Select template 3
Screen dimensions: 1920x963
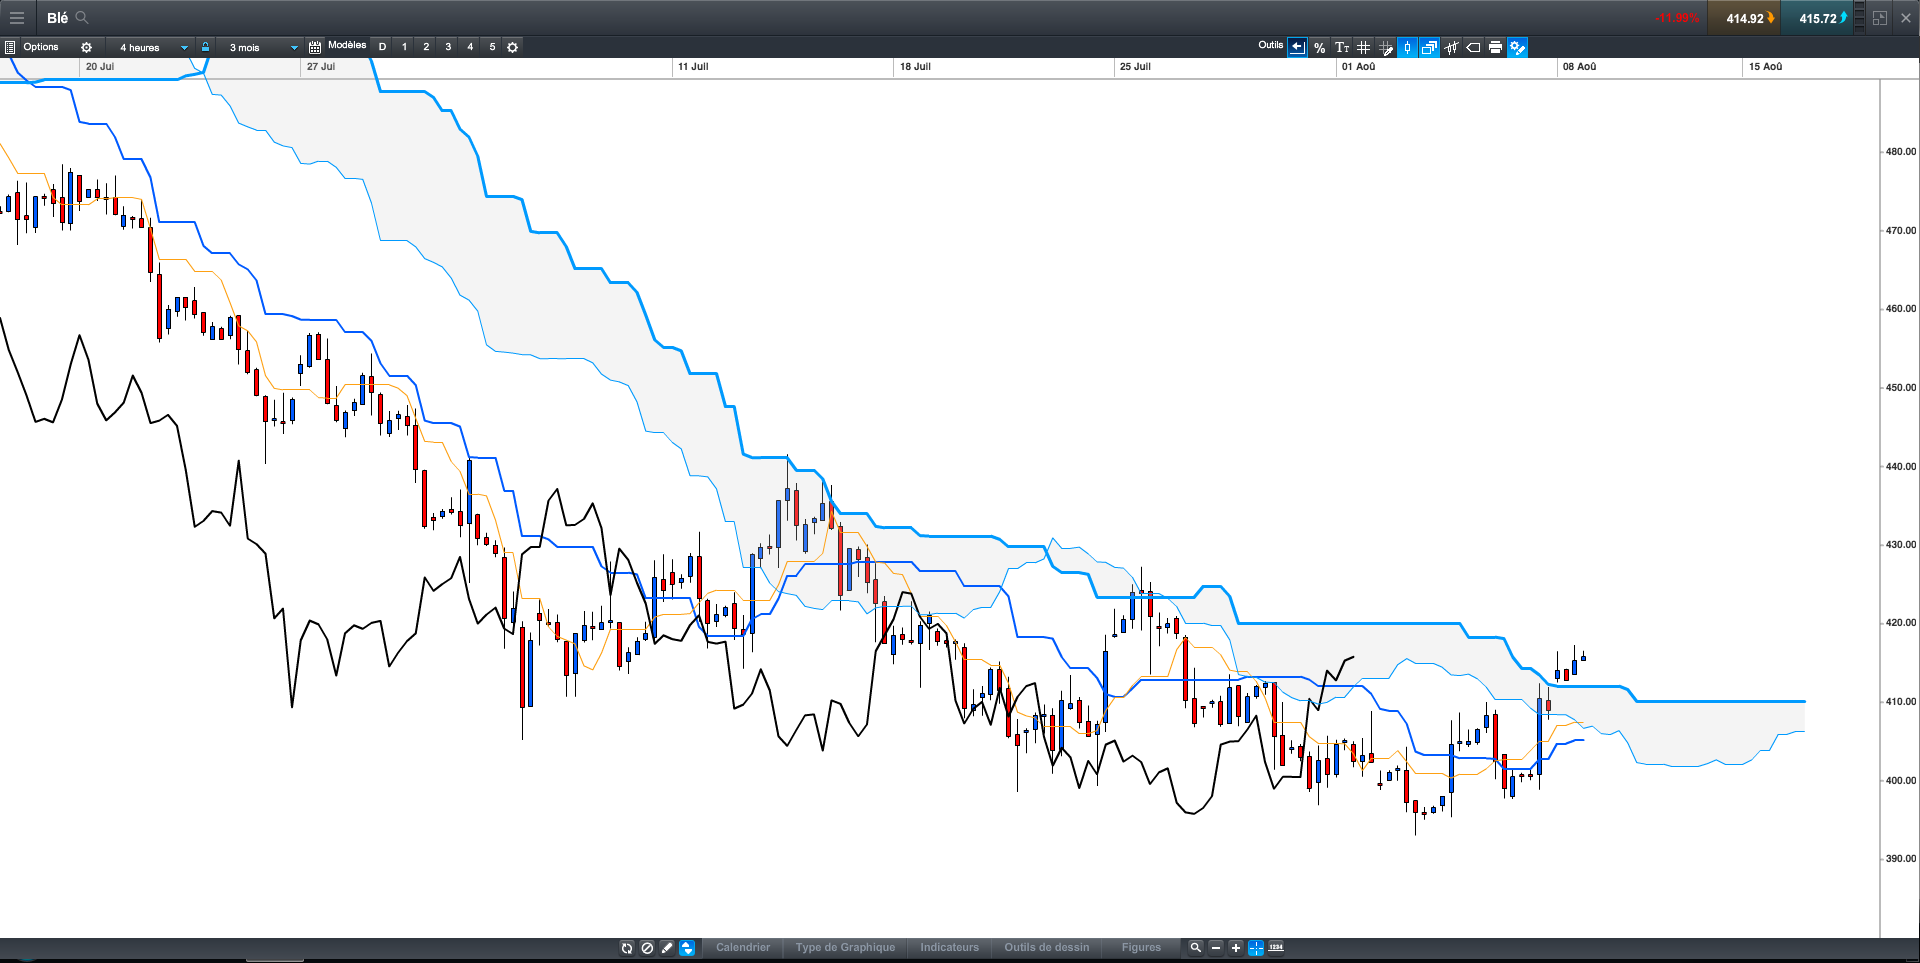448,47
